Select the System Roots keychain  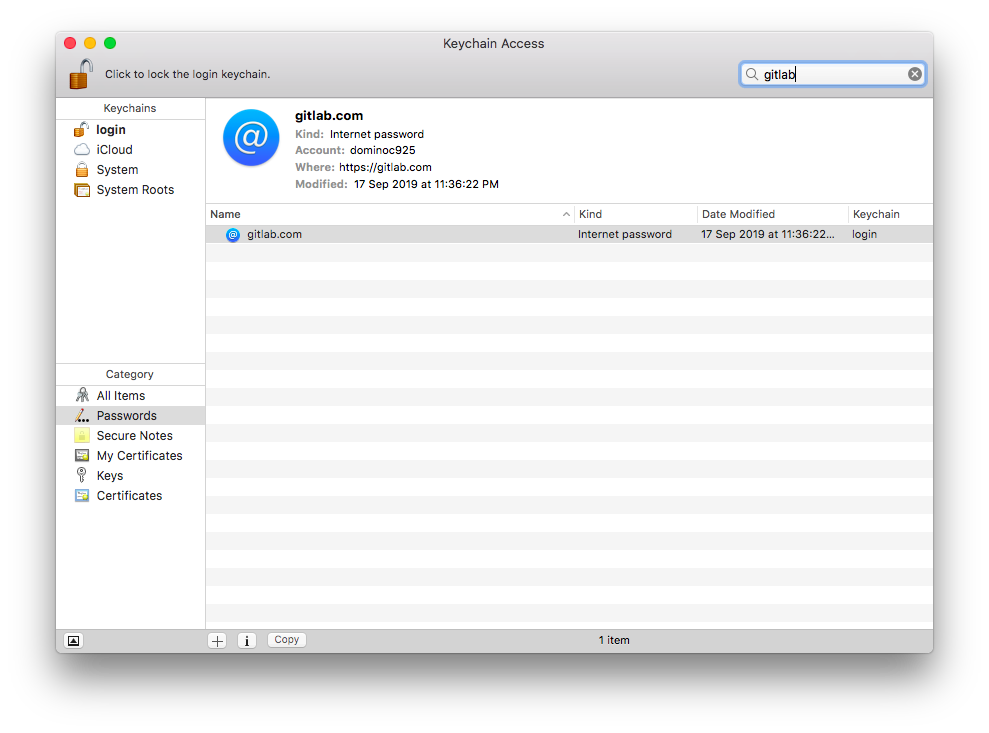[135, 189]
